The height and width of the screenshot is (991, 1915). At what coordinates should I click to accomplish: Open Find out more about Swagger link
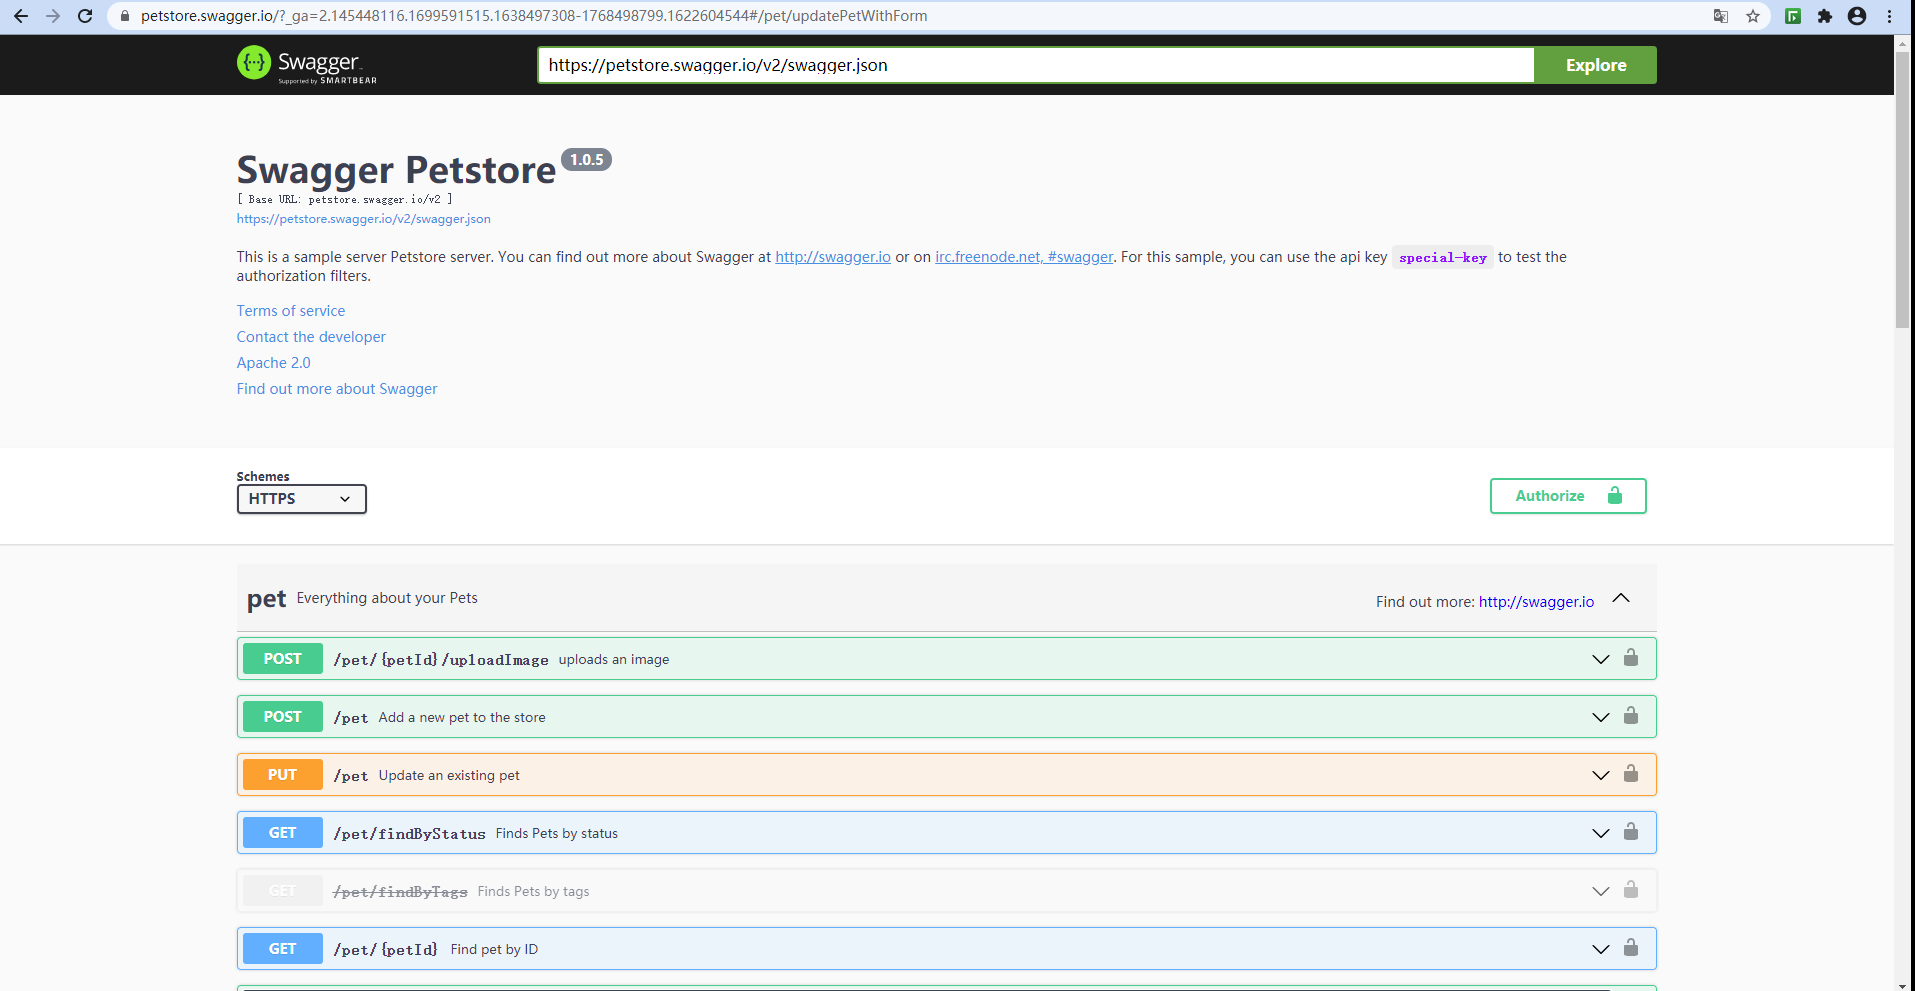coord(337,389)
